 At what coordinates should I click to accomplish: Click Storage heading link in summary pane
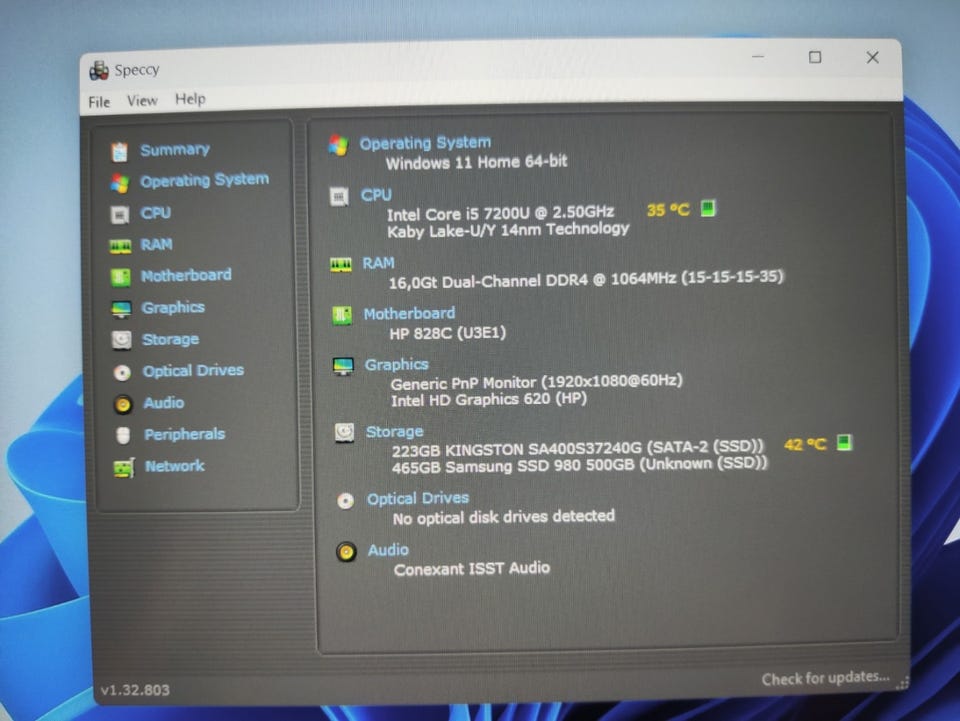coord(395,431)
